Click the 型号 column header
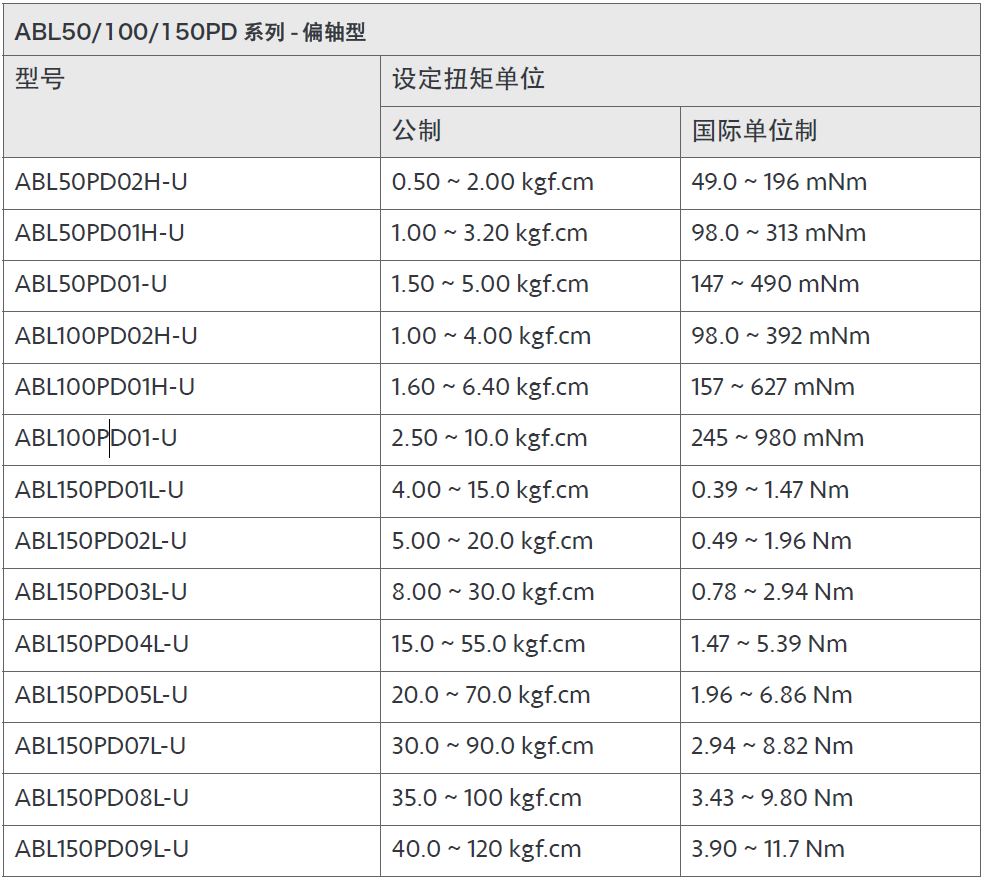 point(40,79)
